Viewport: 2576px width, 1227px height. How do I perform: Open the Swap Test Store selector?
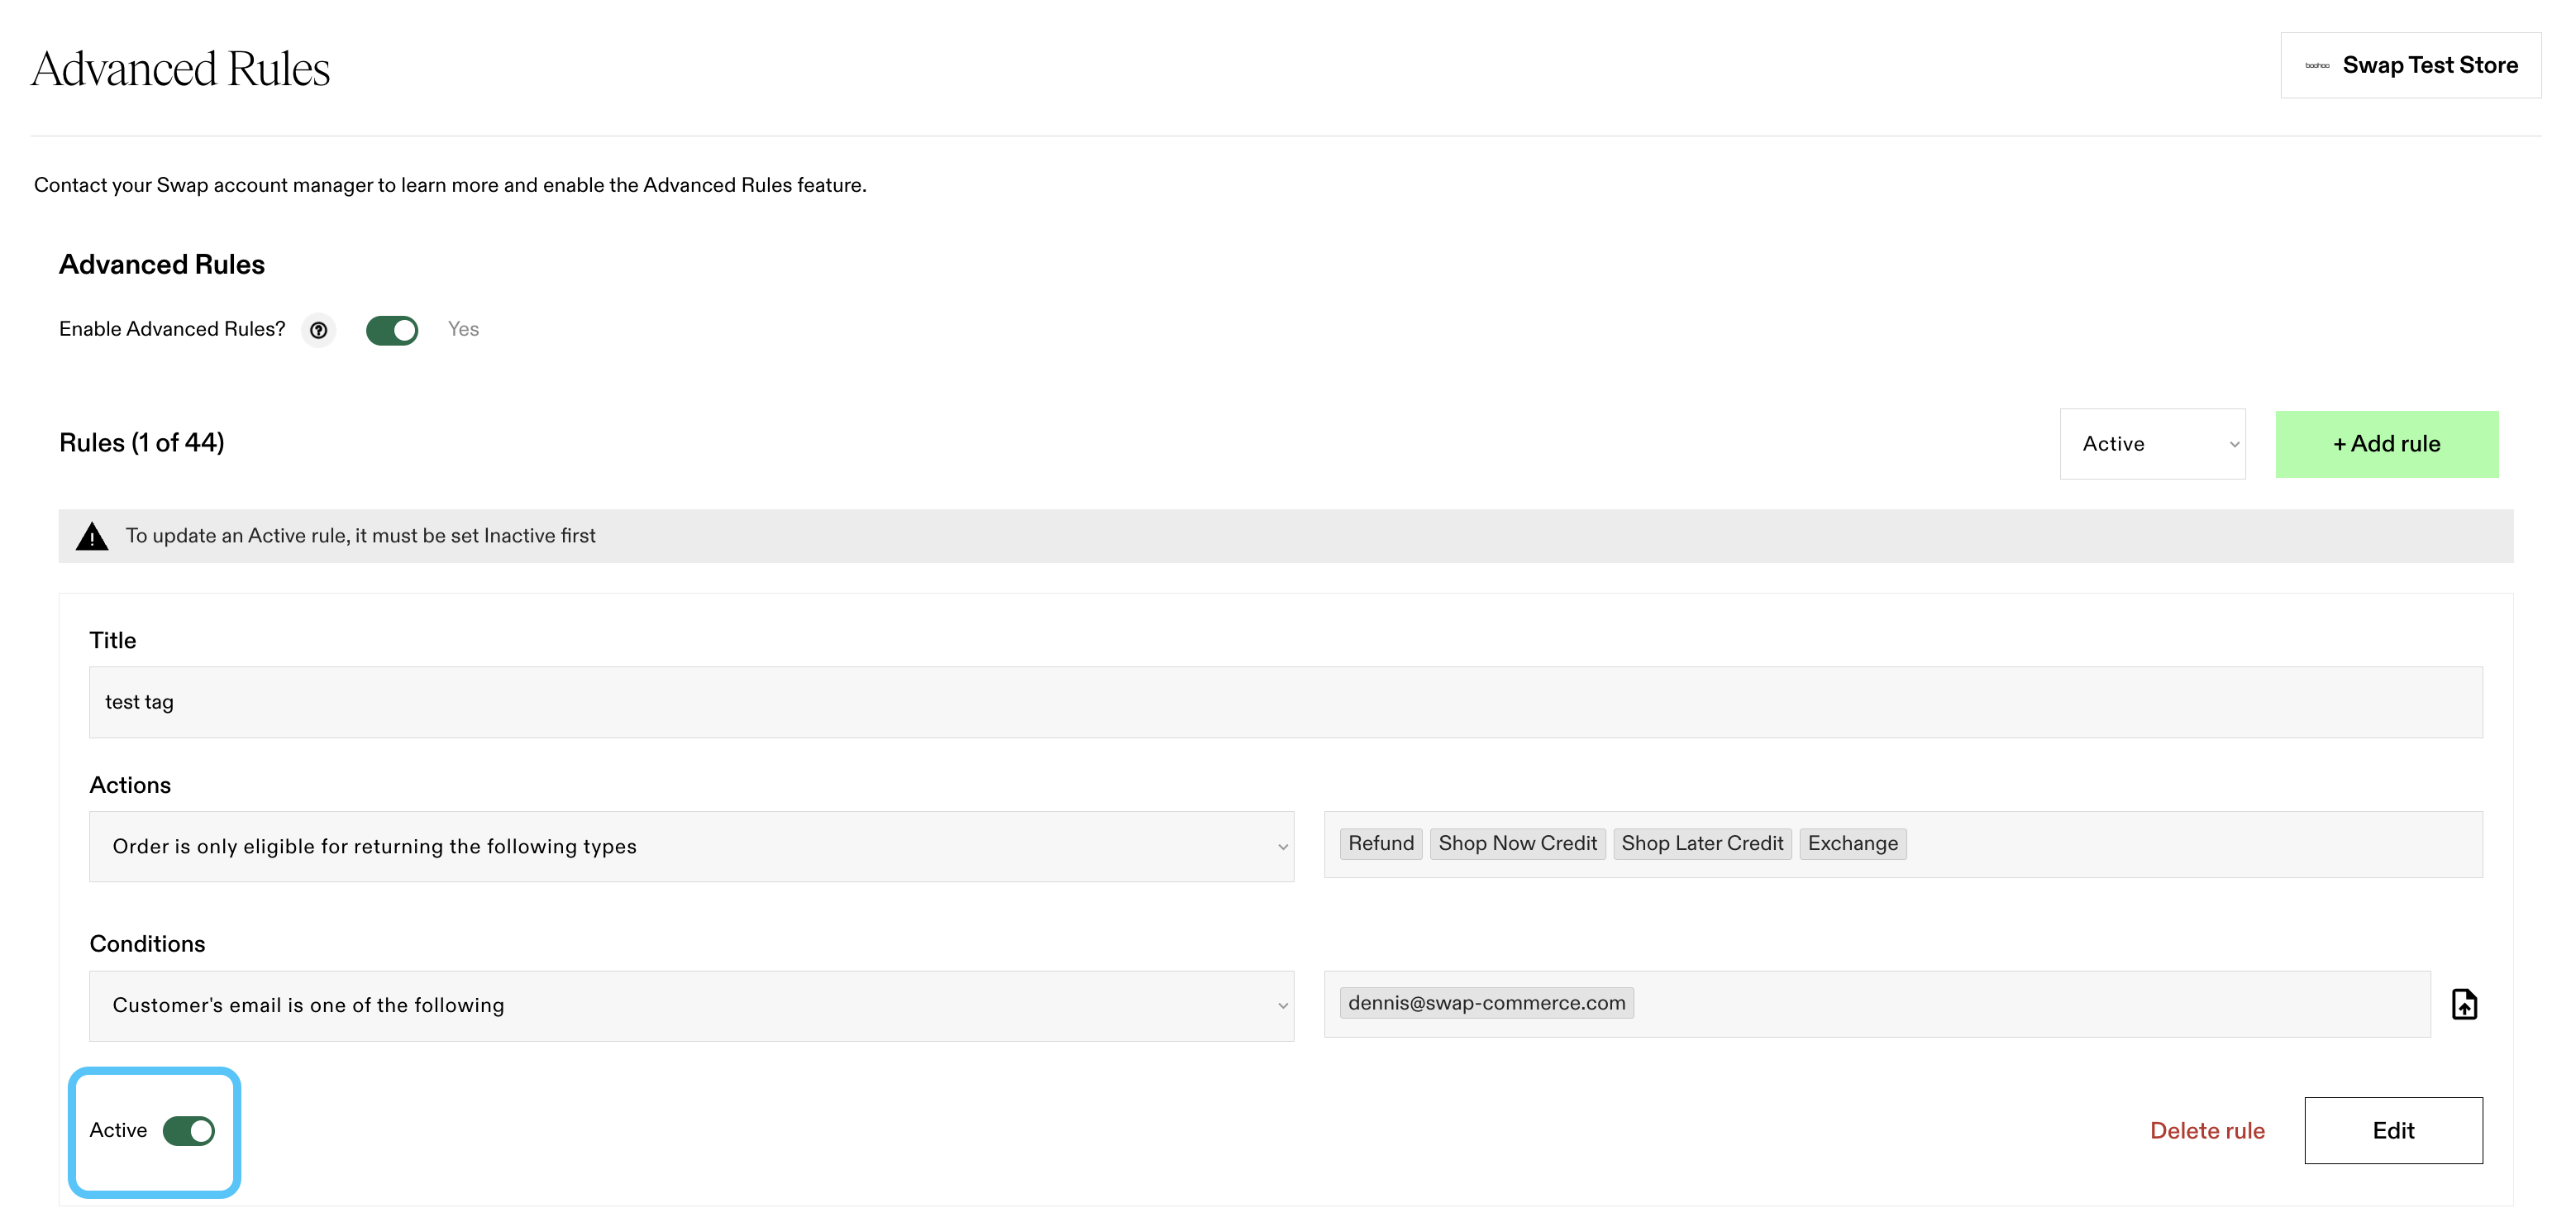[2410, 66]
